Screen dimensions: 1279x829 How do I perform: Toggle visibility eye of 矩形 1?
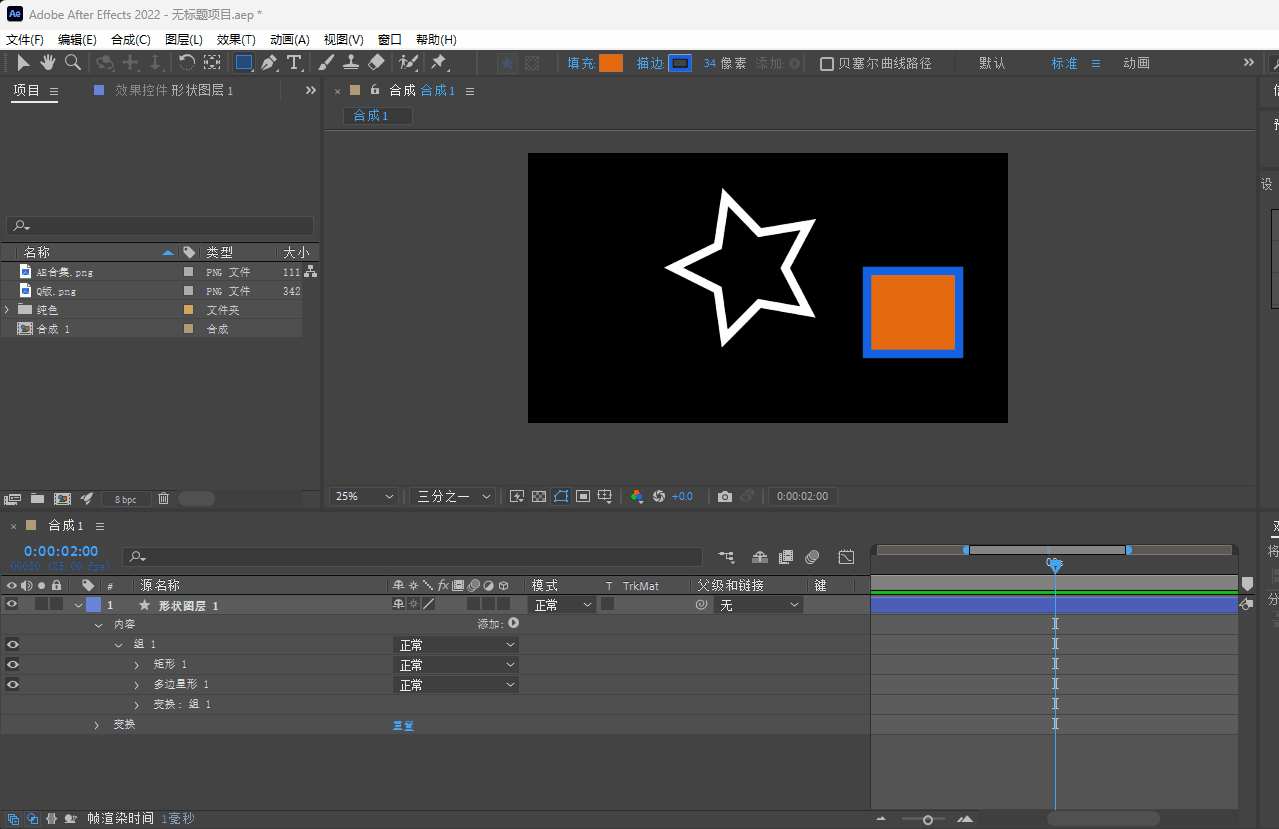pos(12,664)
